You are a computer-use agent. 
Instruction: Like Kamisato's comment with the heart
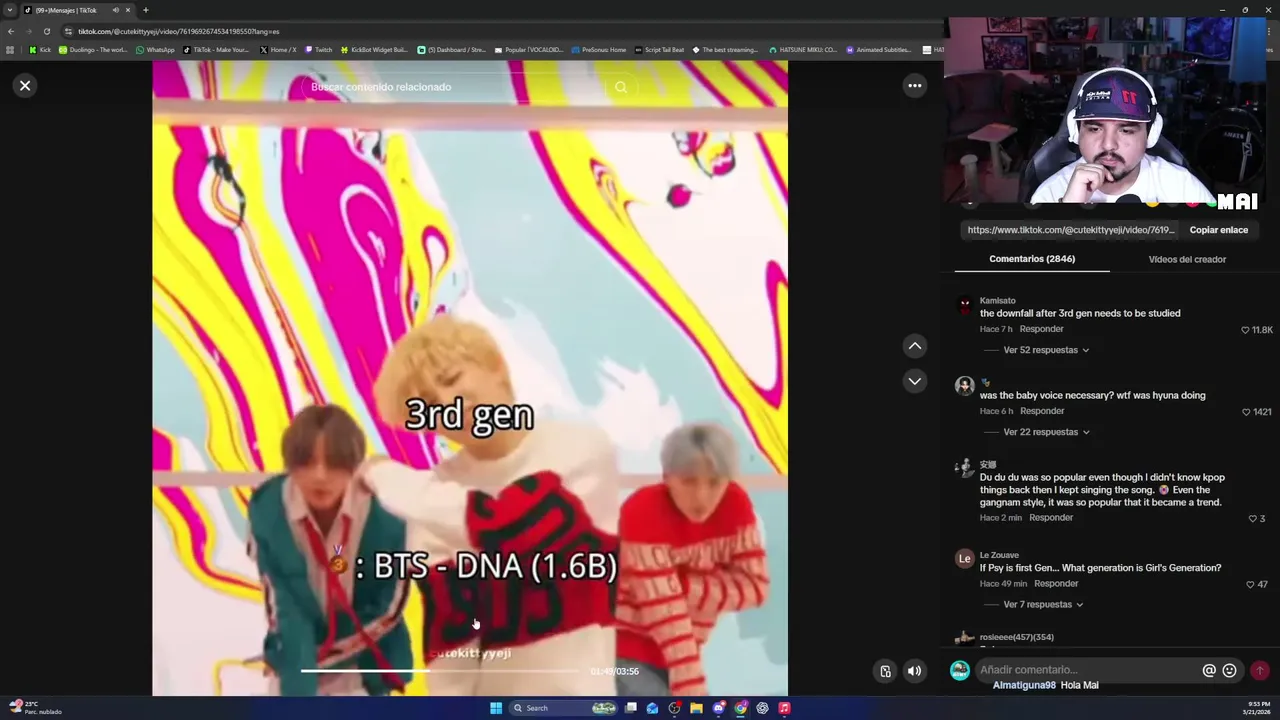1245,330
